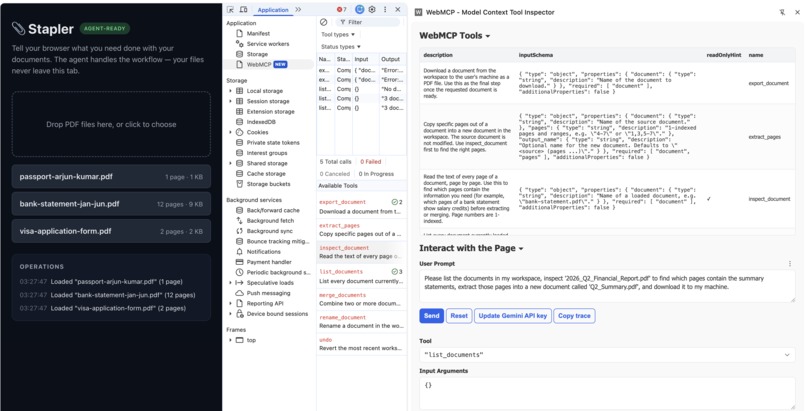Screen dimensions: 806x411
Task: Activate the inspect element picker icon
Action: [230, 10]
